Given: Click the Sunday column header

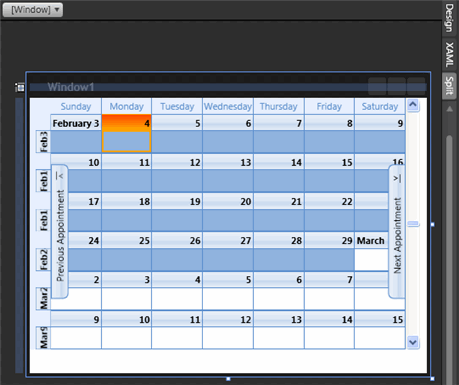Looking at the screenshot, I should 76,107.
